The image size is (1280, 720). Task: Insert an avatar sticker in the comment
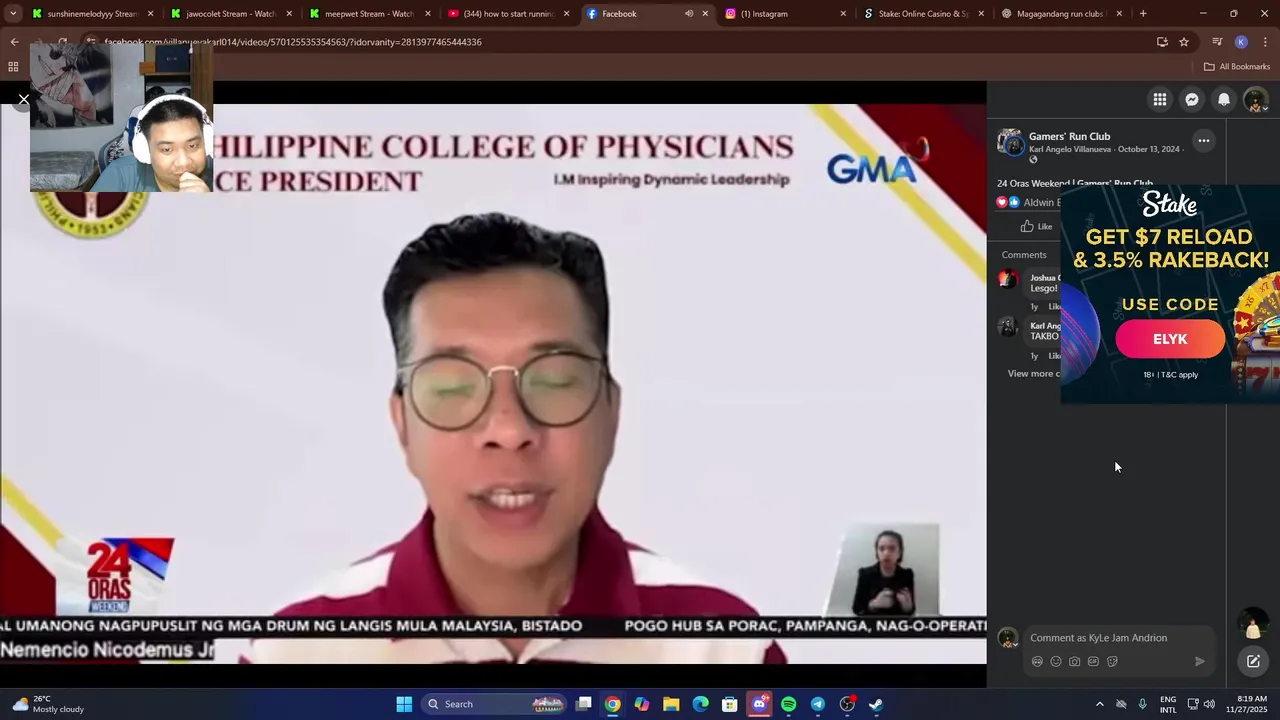(1037, 661)
